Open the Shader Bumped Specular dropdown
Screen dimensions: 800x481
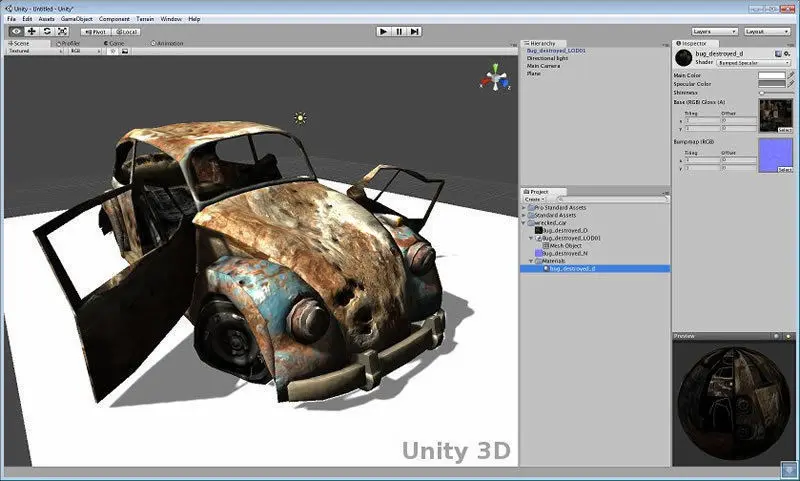click(x=754, y=63)
